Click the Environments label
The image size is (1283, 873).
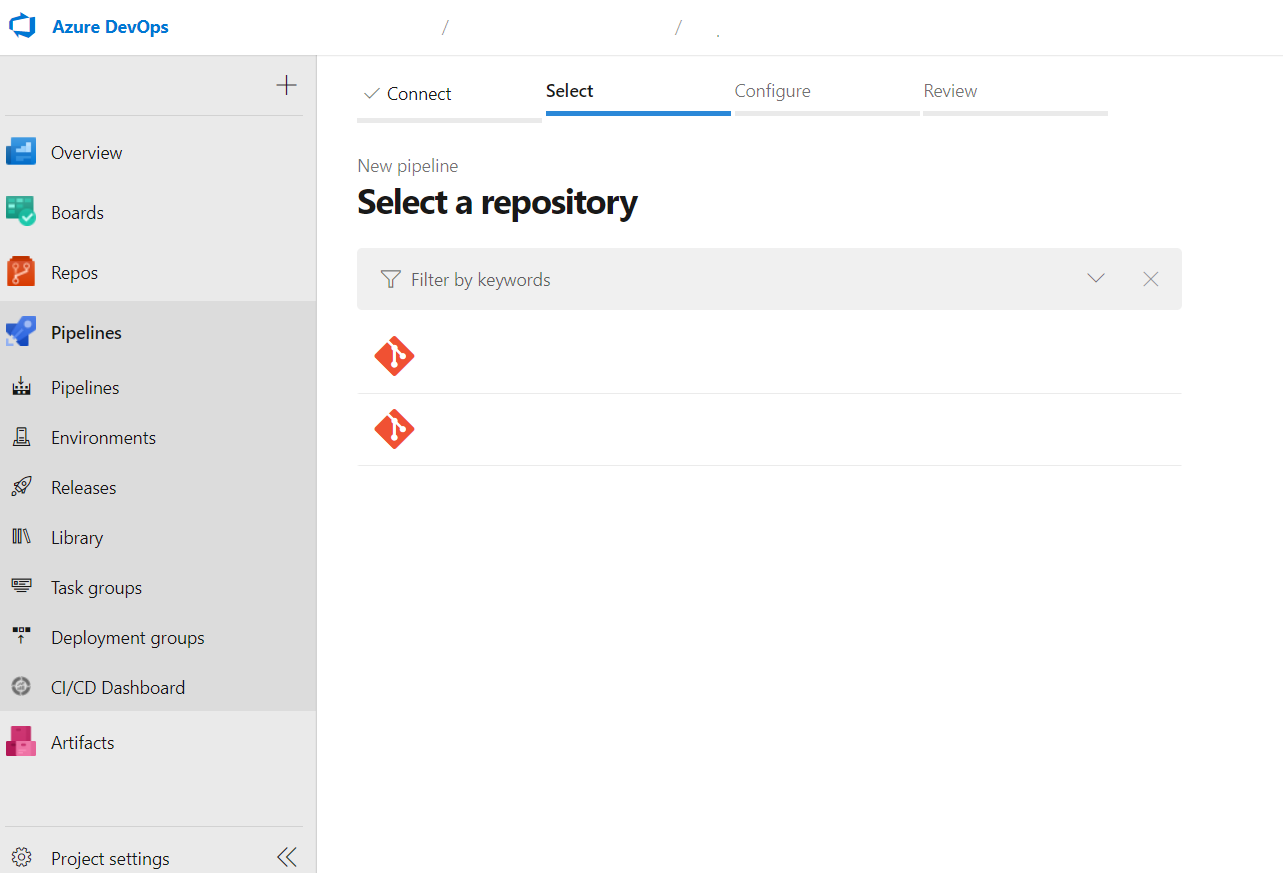(x=103, y=438)
